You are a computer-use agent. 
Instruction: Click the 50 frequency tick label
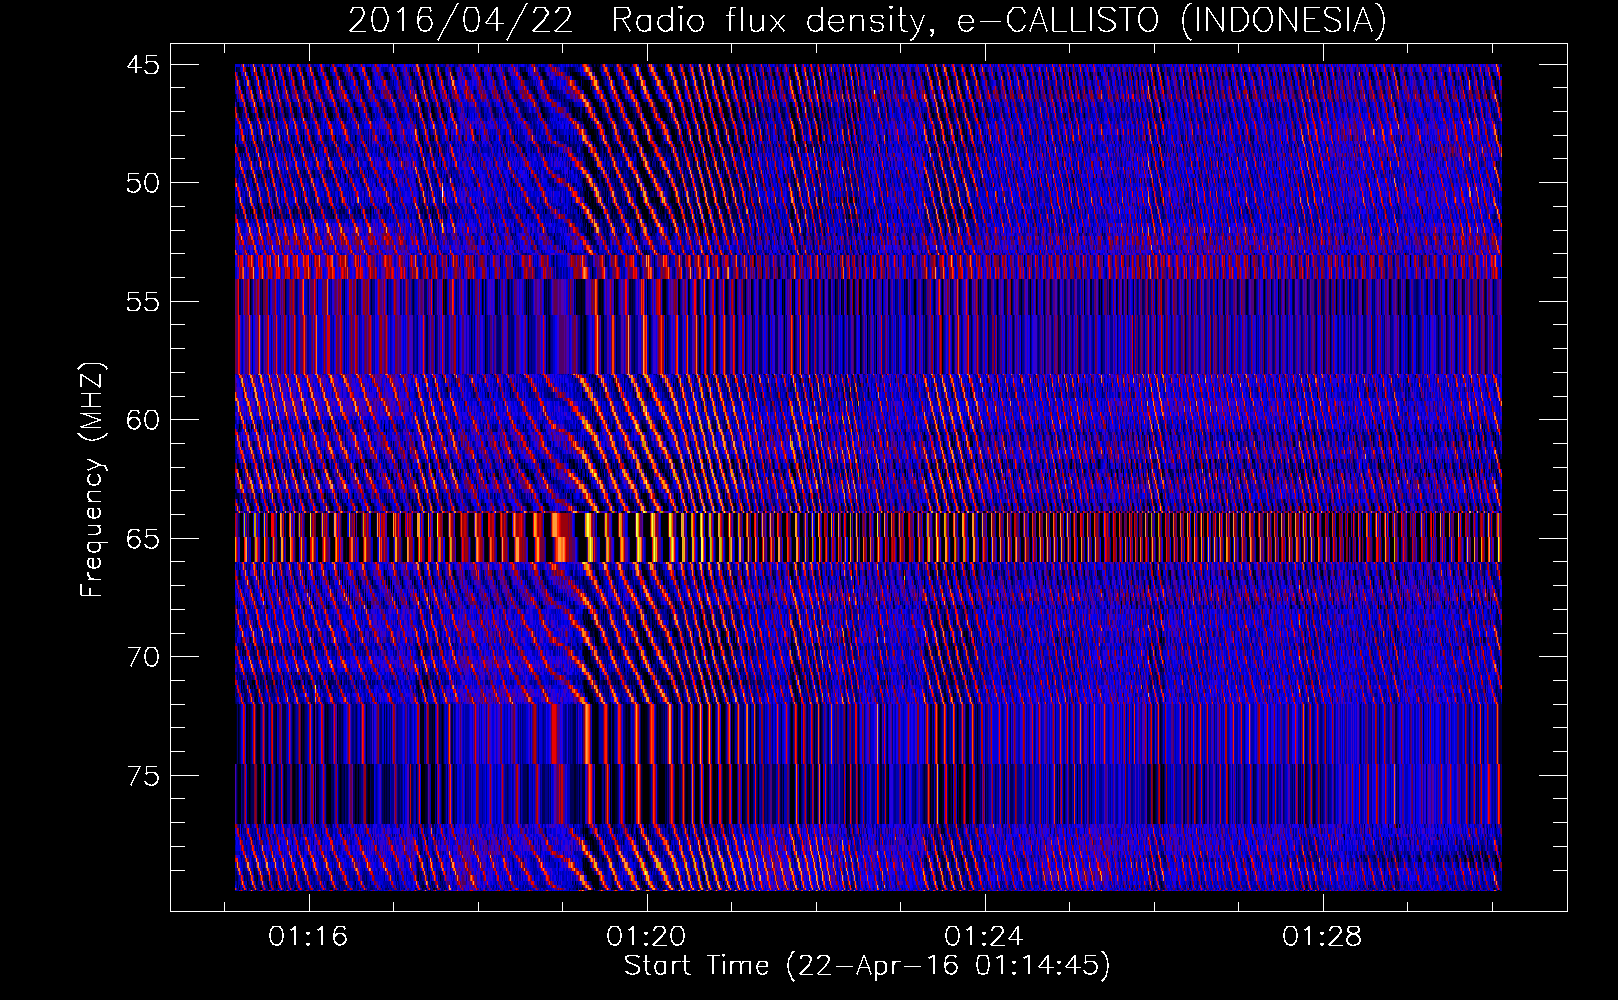coord(142,183)
